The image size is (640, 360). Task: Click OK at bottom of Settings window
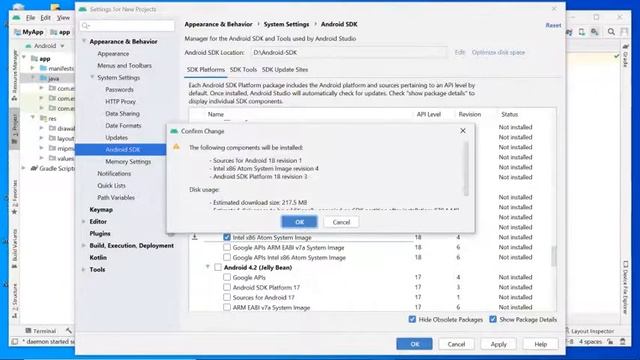point(414,344)
